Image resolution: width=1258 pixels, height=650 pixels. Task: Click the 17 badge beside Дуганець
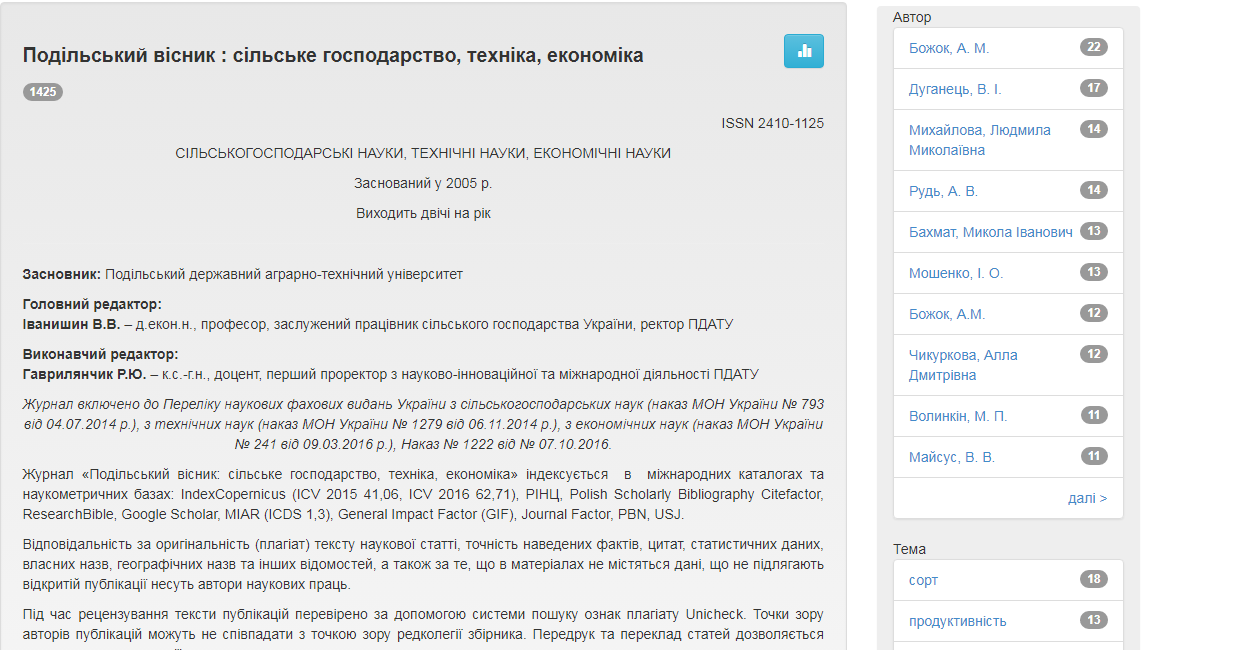[1094, 88]
